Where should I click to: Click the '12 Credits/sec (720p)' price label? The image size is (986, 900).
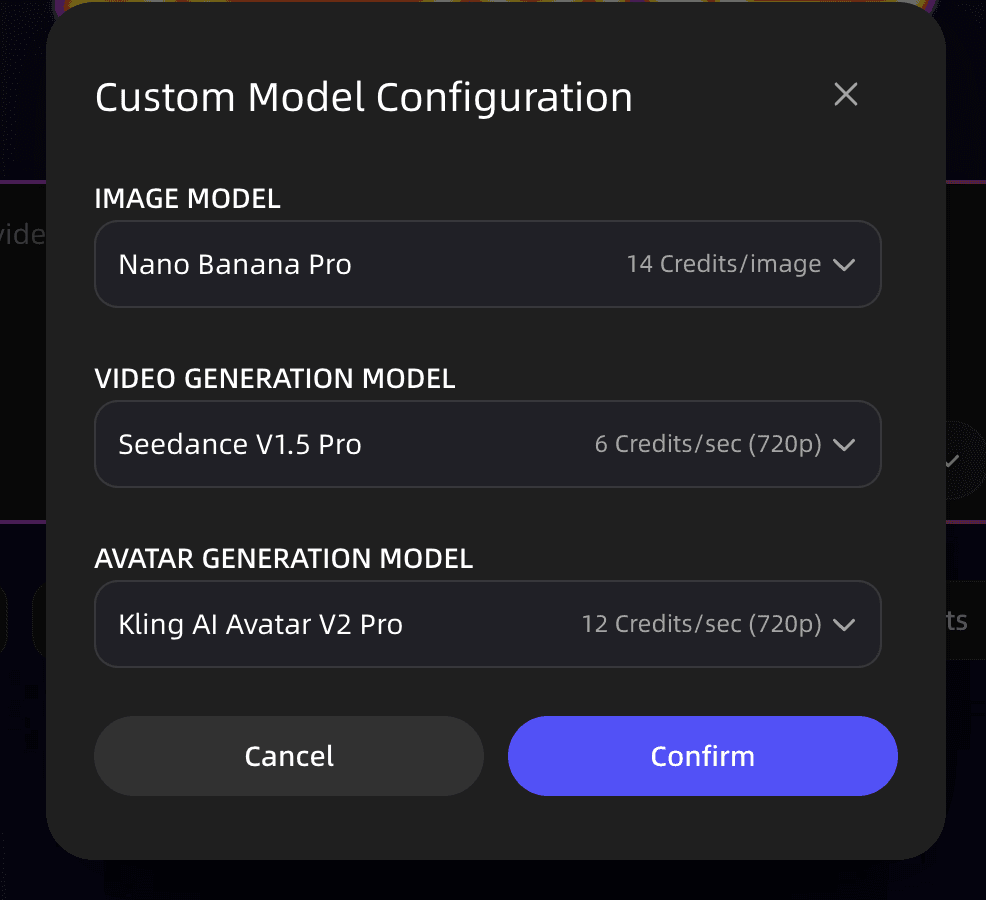point(704,624)
